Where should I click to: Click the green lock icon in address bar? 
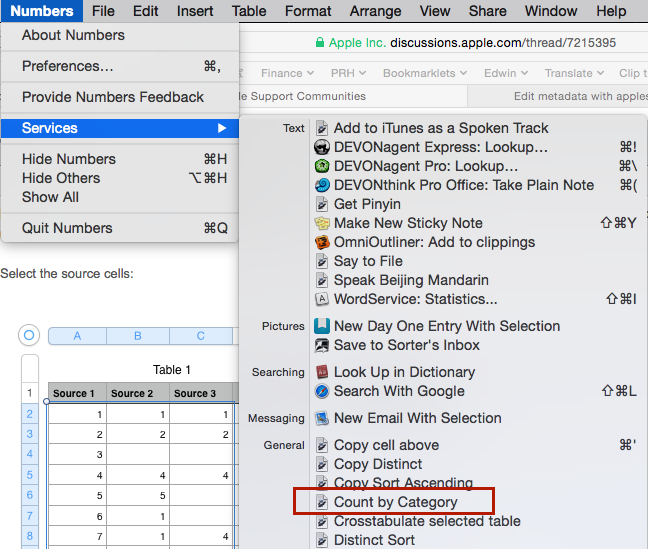[x=319, y=42]
